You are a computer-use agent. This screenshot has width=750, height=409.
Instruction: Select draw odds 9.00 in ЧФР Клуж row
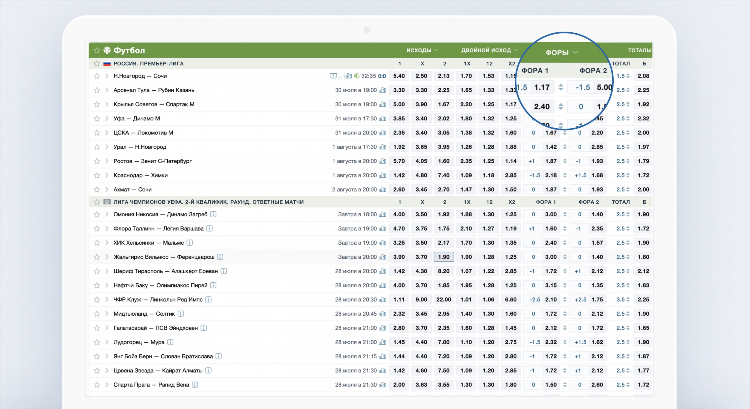[x=421, y=299]
